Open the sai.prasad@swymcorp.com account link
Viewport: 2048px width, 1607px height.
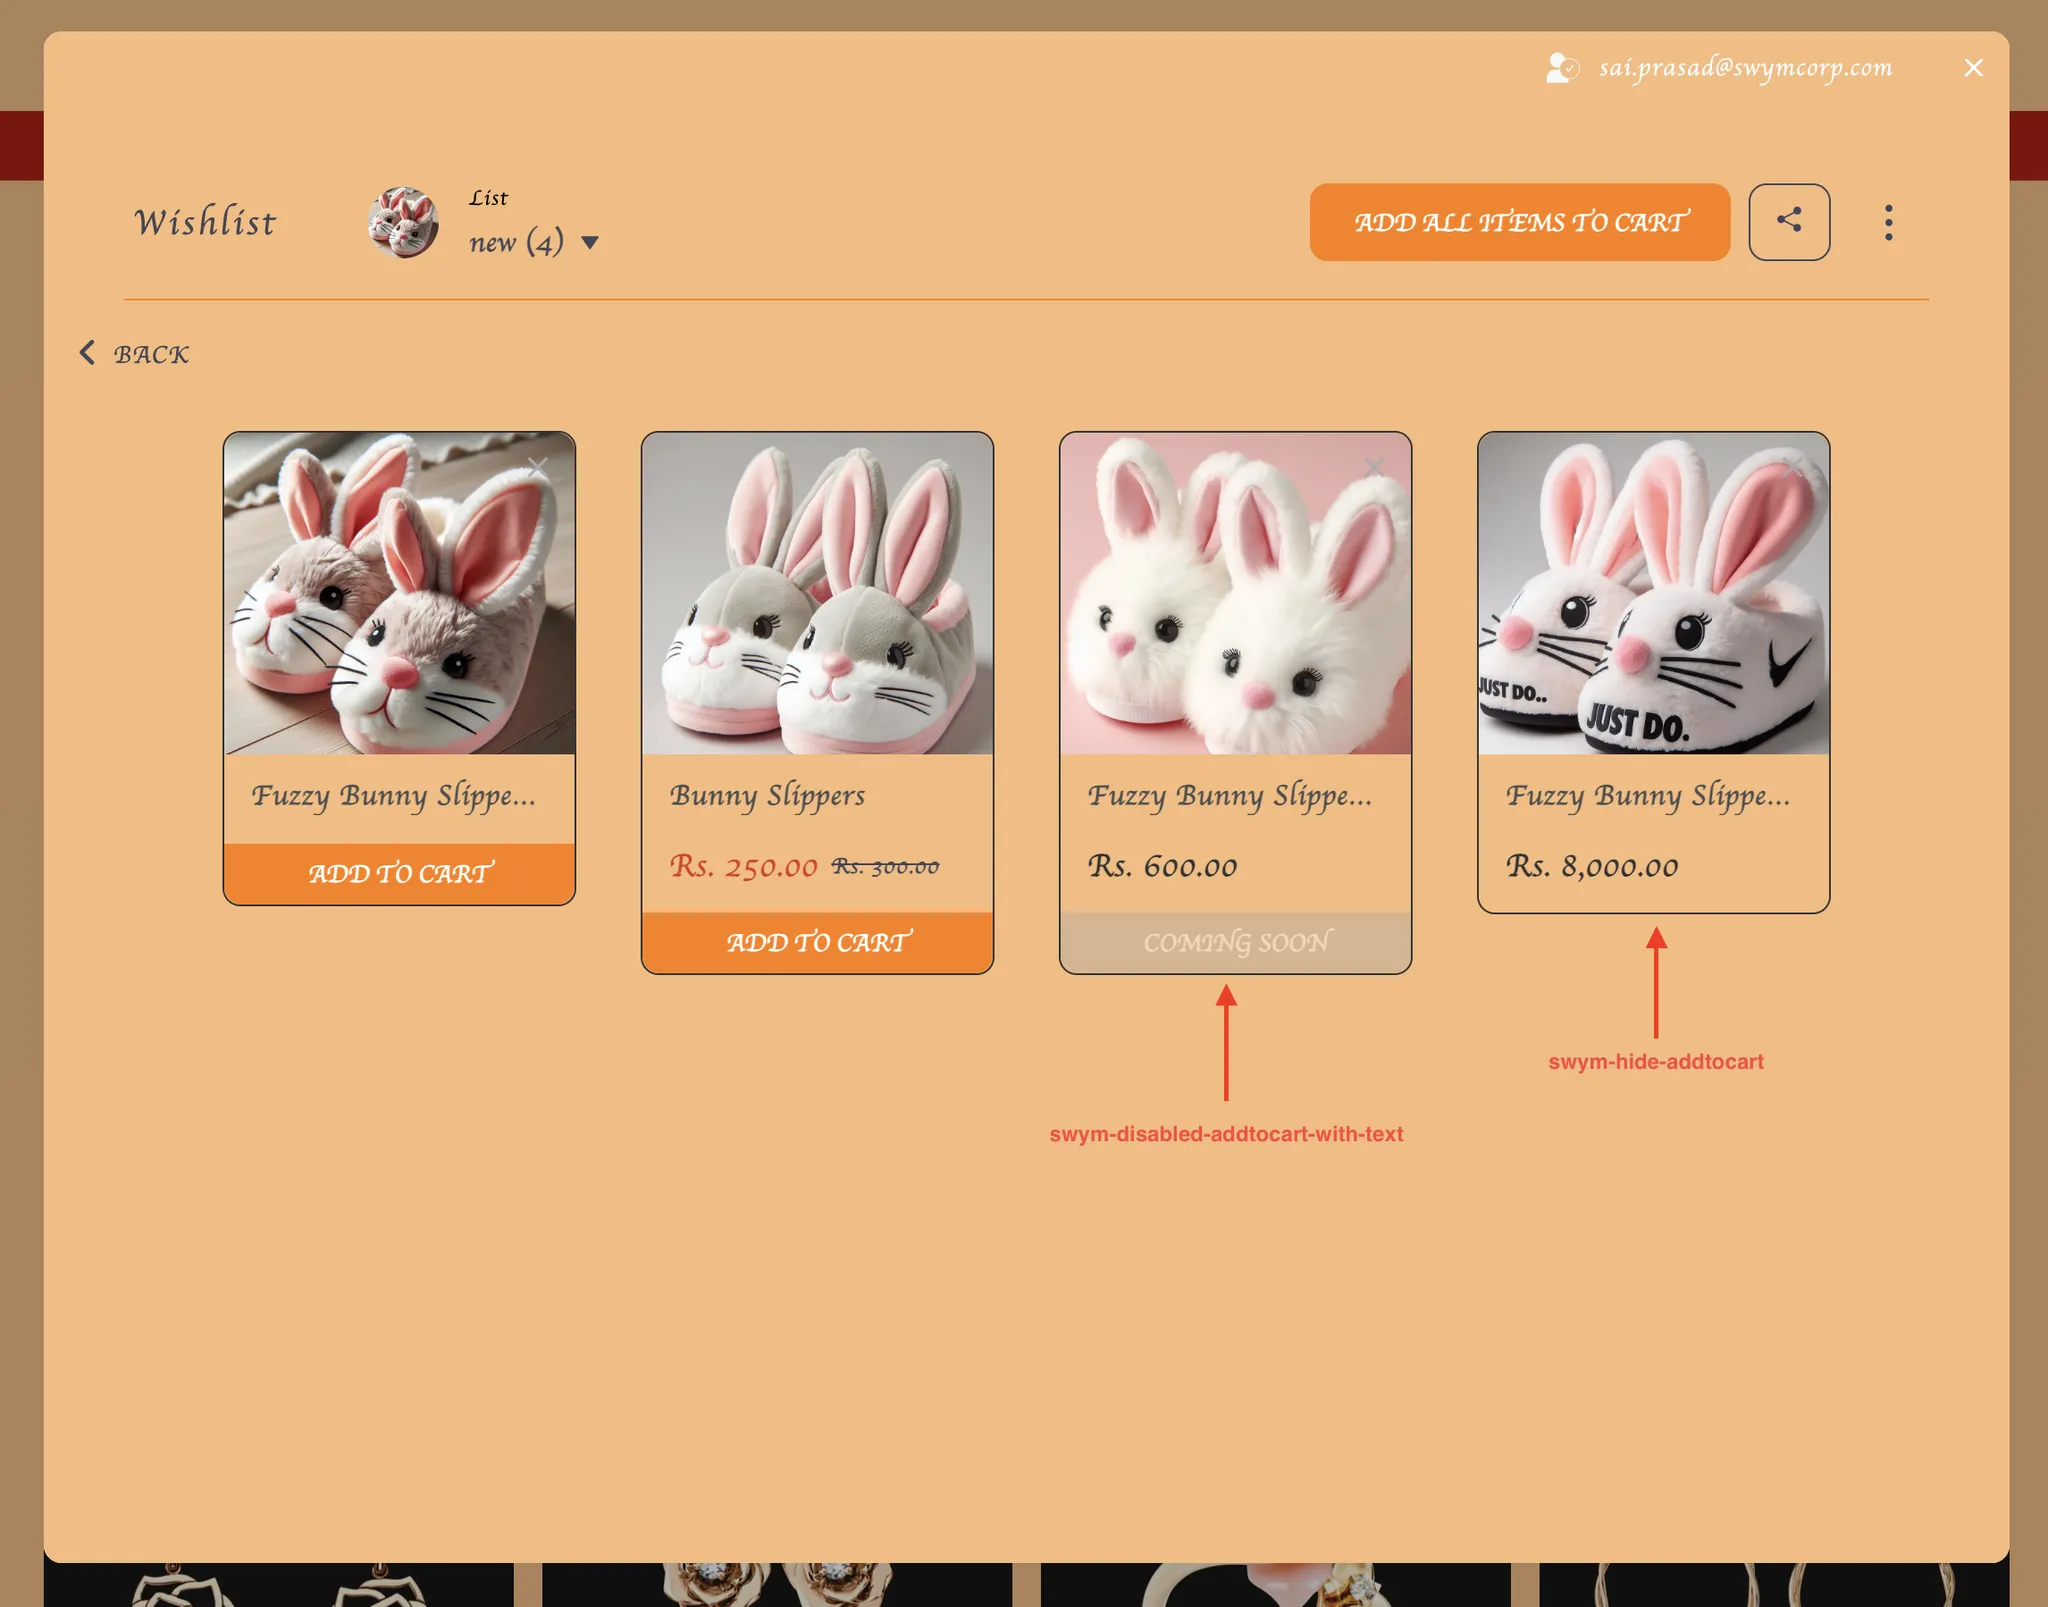point(1745,68)
